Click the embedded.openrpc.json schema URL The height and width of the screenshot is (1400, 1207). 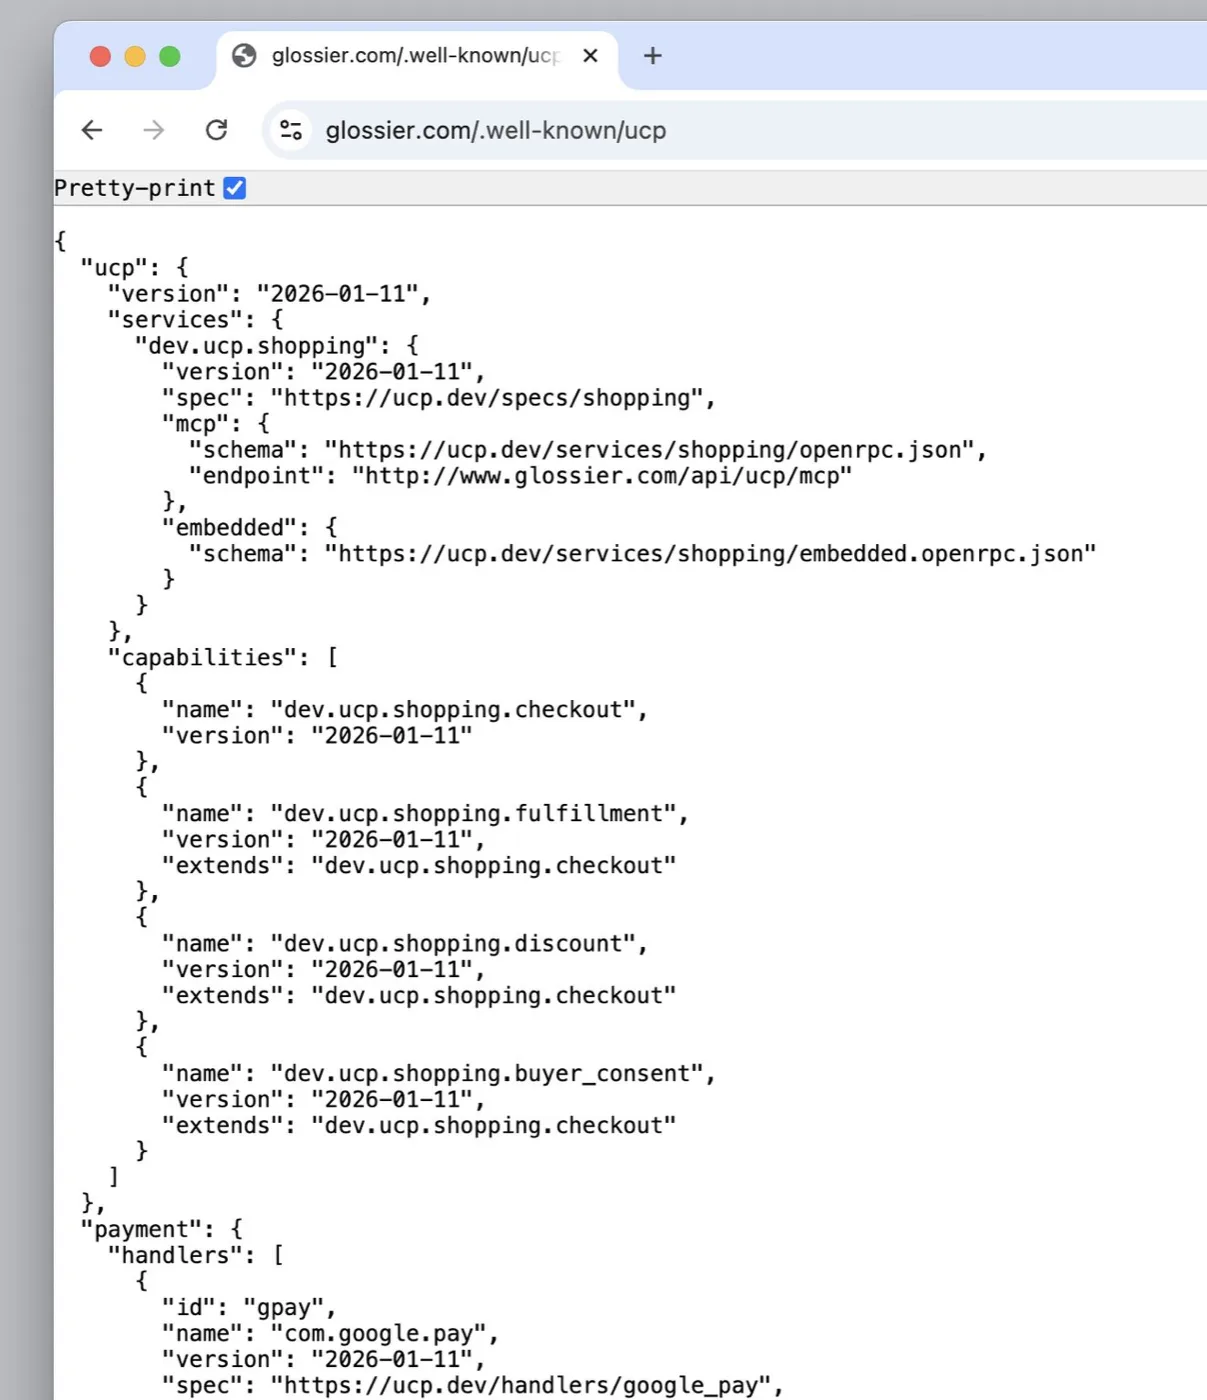coord(710,553)
